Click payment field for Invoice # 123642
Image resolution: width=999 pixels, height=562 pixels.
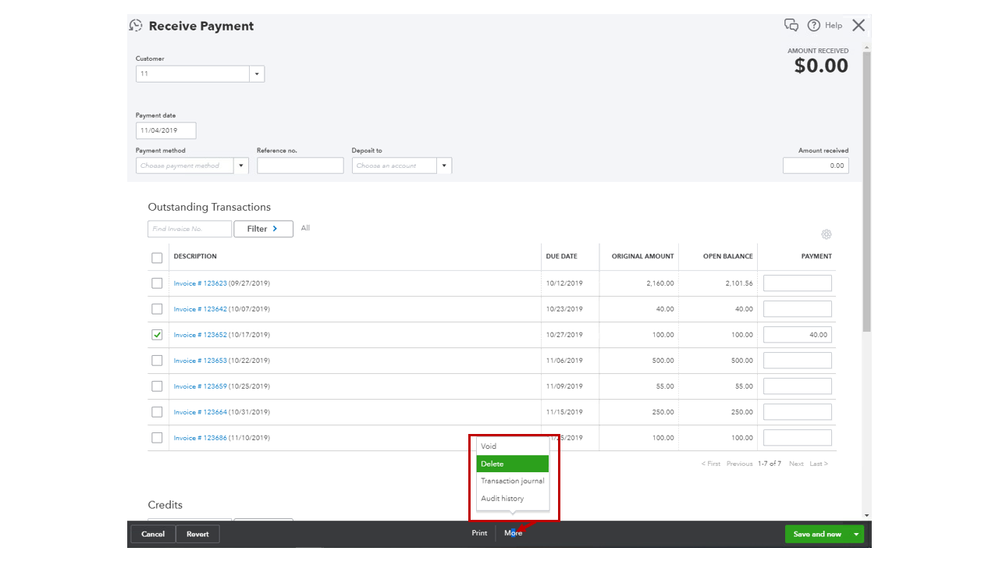click(797, 309)
